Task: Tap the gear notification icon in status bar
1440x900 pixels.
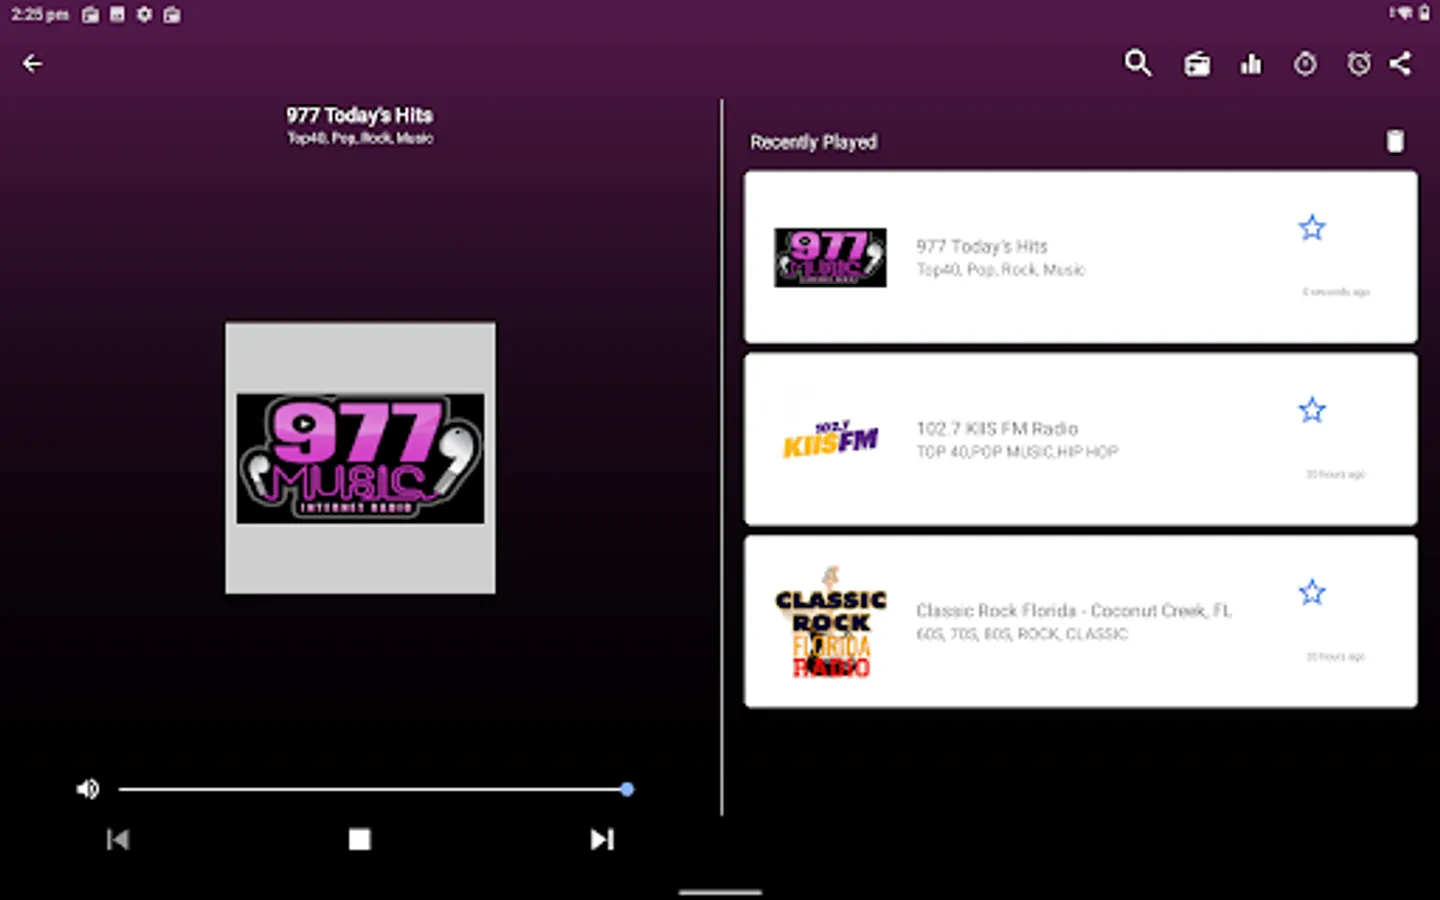Action: click(145, 14)
